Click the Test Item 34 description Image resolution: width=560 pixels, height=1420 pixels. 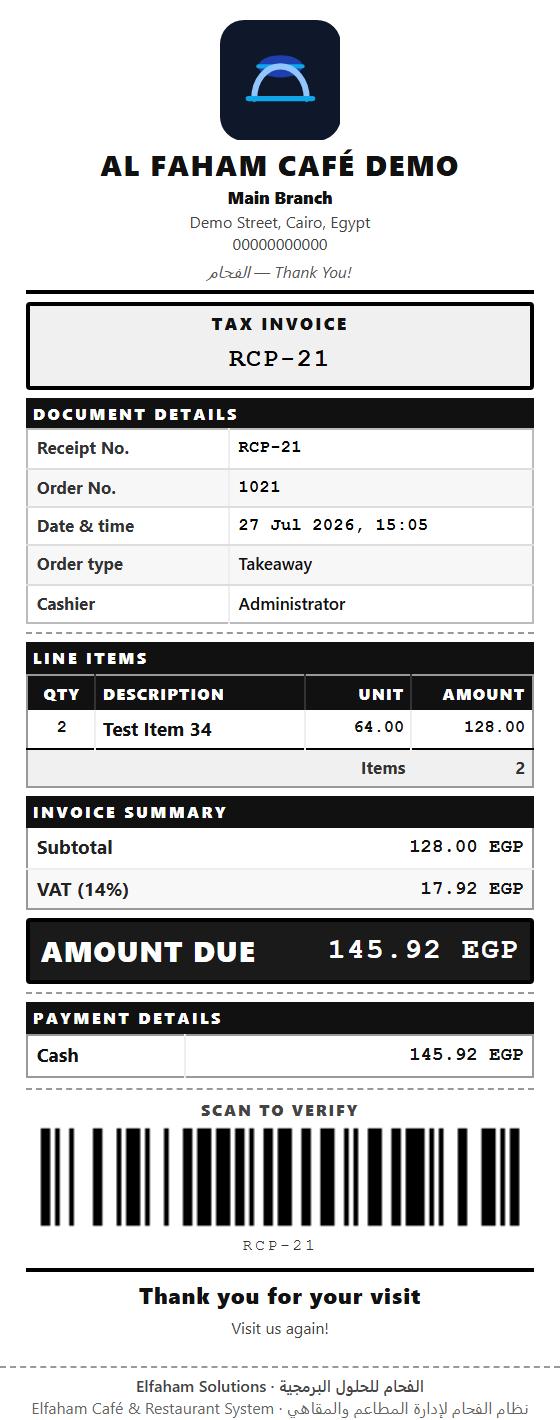tap(157, 730)
